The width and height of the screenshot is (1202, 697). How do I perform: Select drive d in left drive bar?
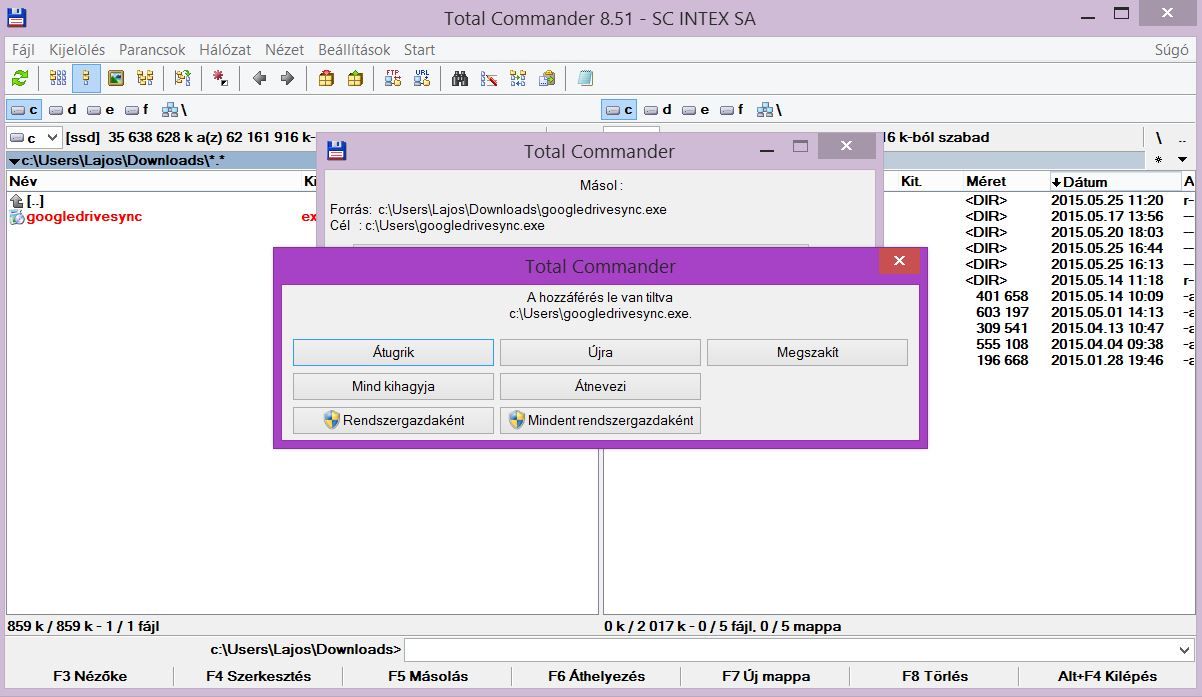[63, 110]
